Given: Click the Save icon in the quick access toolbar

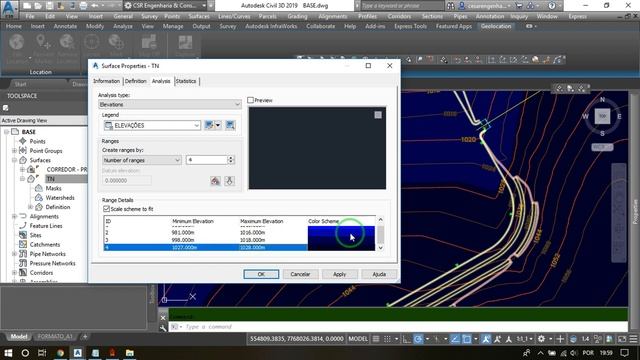Looking at the screenshot, I should (x=49, y=6).
